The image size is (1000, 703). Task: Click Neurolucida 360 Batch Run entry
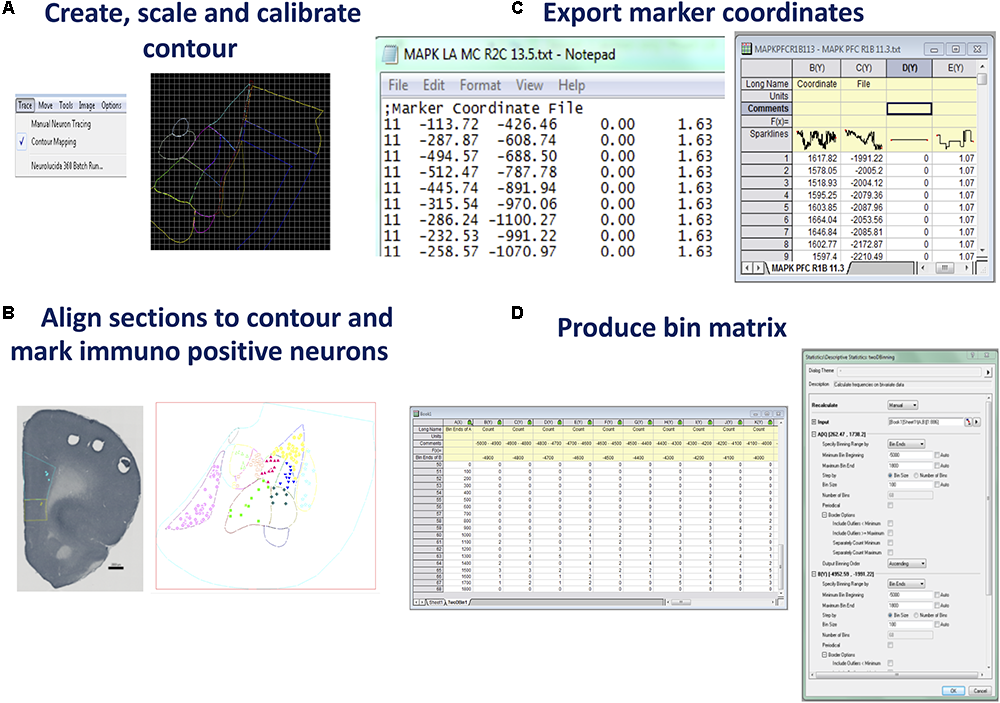pyautogui.click(x=66, y=166)
